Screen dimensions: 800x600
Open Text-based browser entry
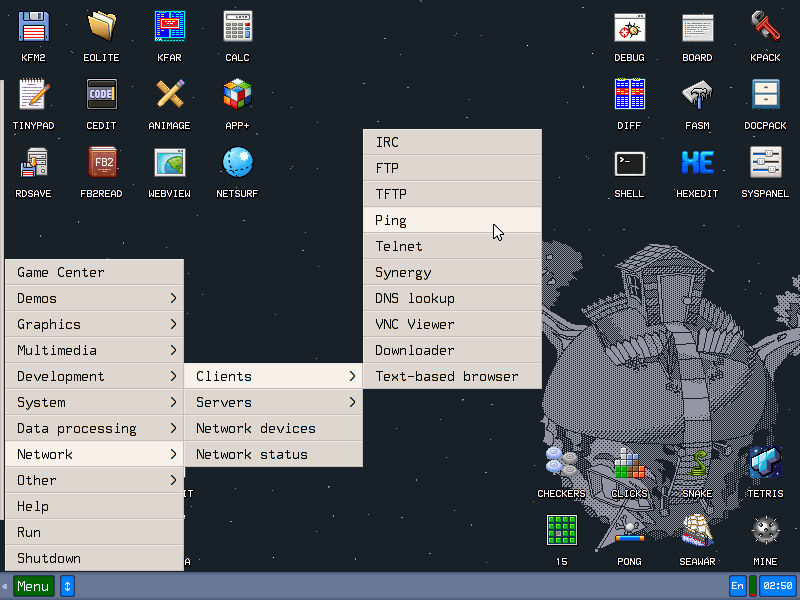453,376
